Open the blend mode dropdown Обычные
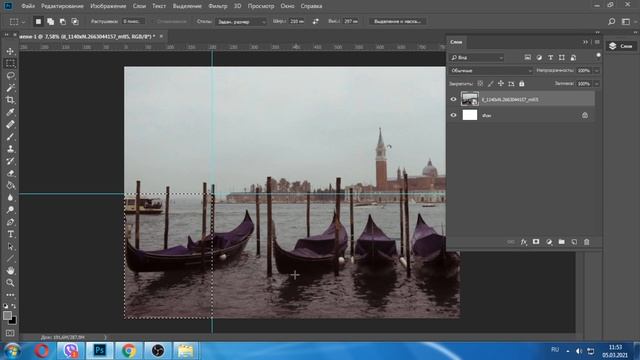640x360 pixels. [x=491, y=71]
